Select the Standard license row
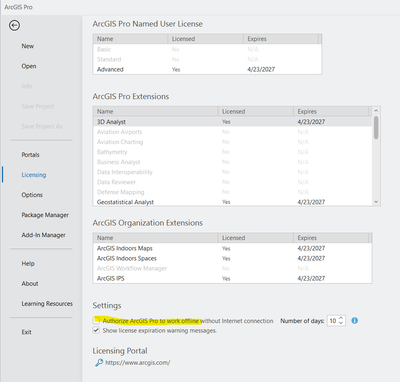Image resolution: width=400 pixels, height=382 pixels. click(207, 59)
